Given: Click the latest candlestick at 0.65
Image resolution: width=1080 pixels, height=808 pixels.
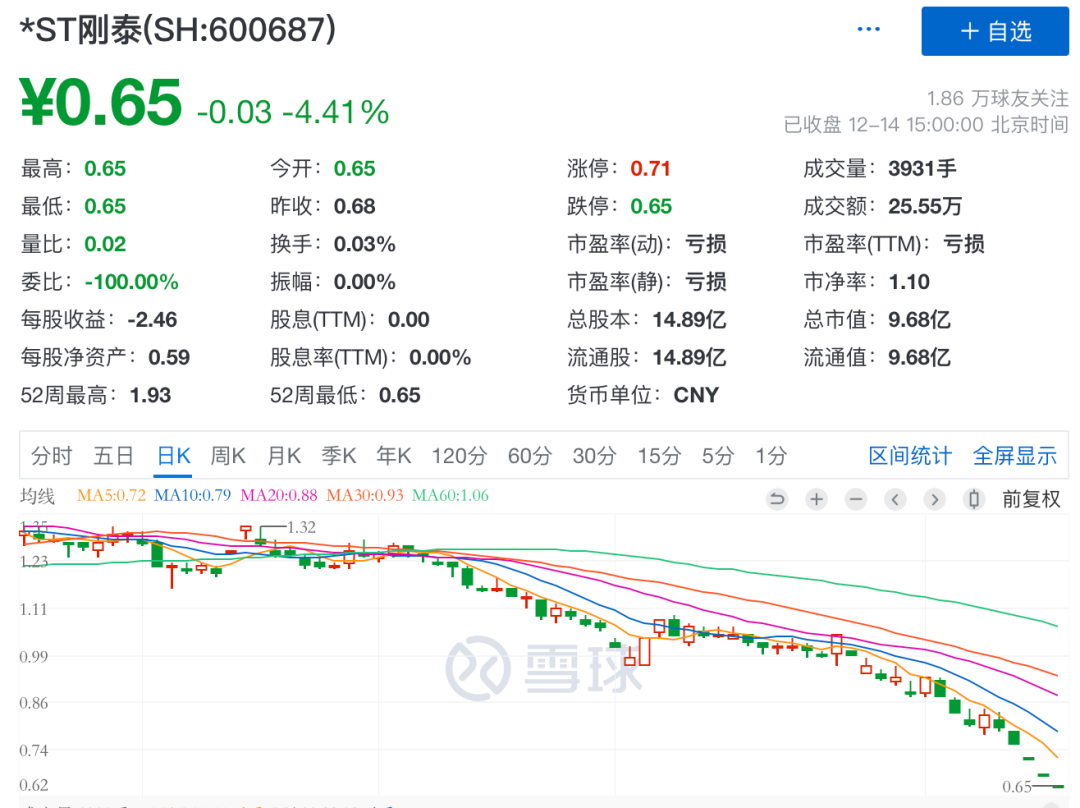Looking at the screenshot, I should (x=1058, y=786).
